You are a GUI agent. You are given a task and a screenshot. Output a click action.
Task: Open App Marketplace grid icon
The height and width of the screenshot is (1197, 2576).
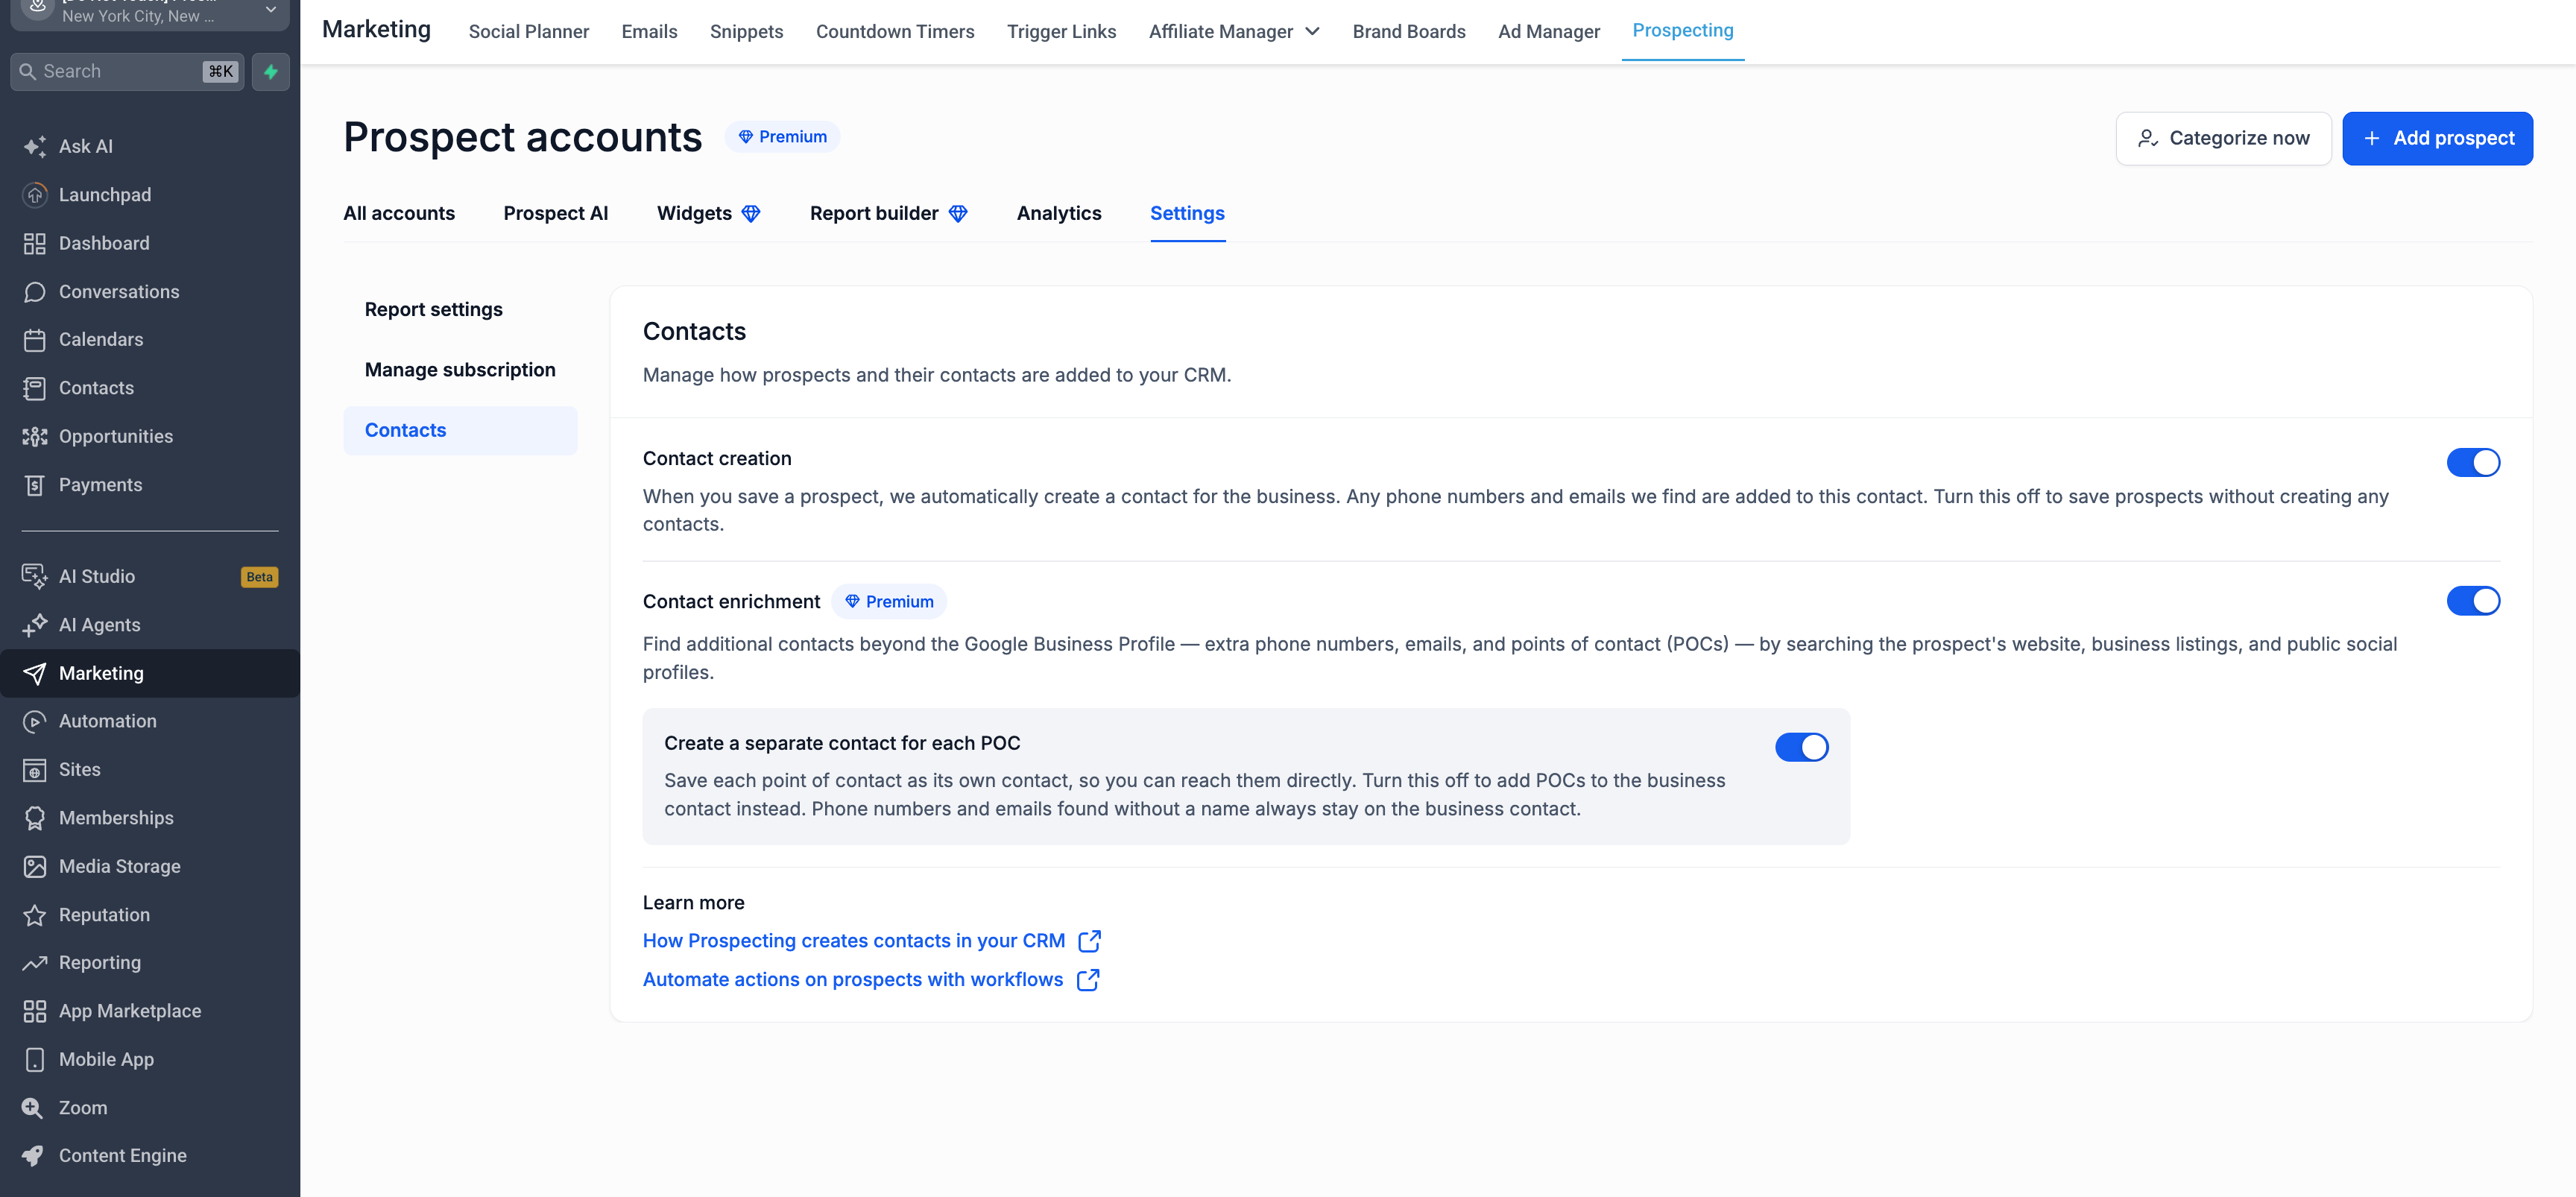[x=35, y=1011]
